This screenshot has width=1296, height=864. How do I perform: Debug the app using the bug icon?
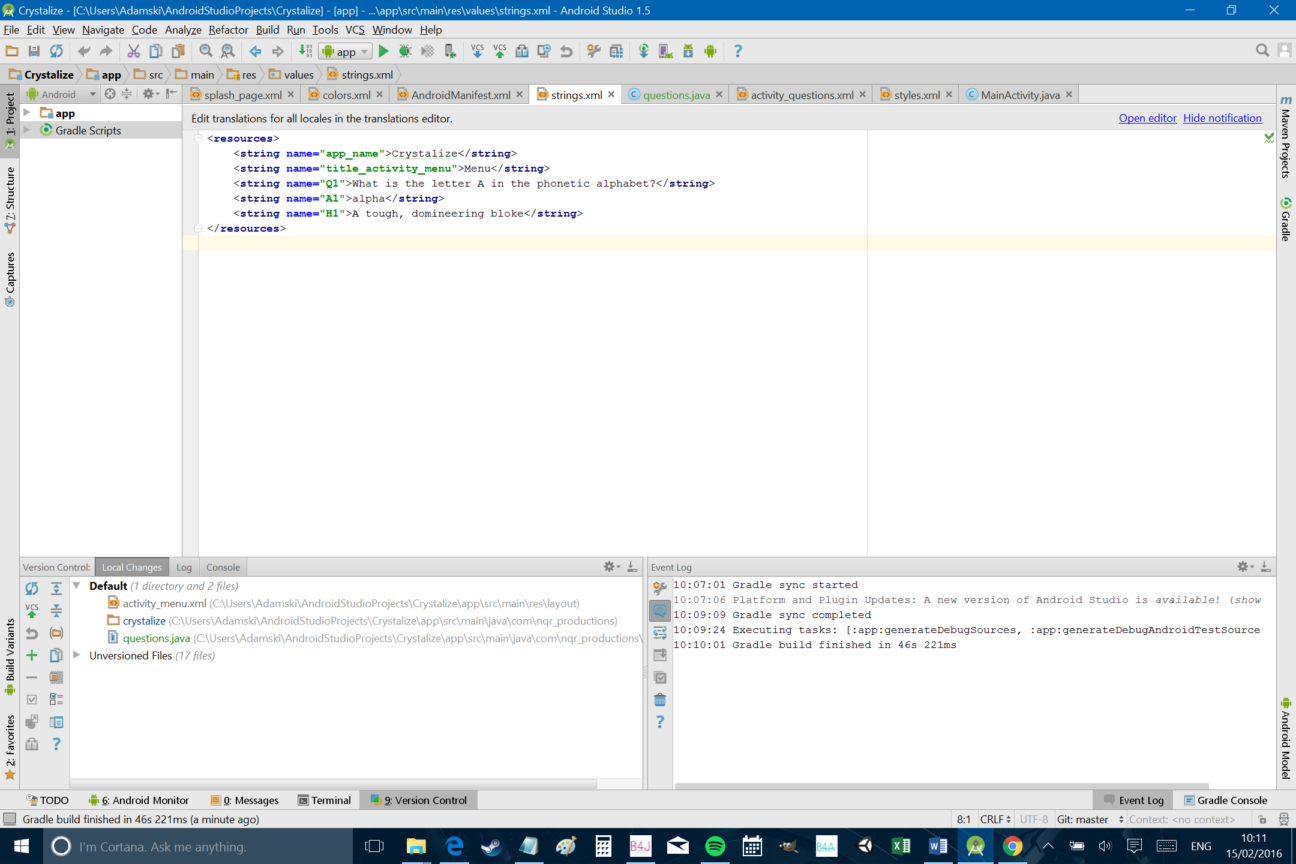coord(406,51)
